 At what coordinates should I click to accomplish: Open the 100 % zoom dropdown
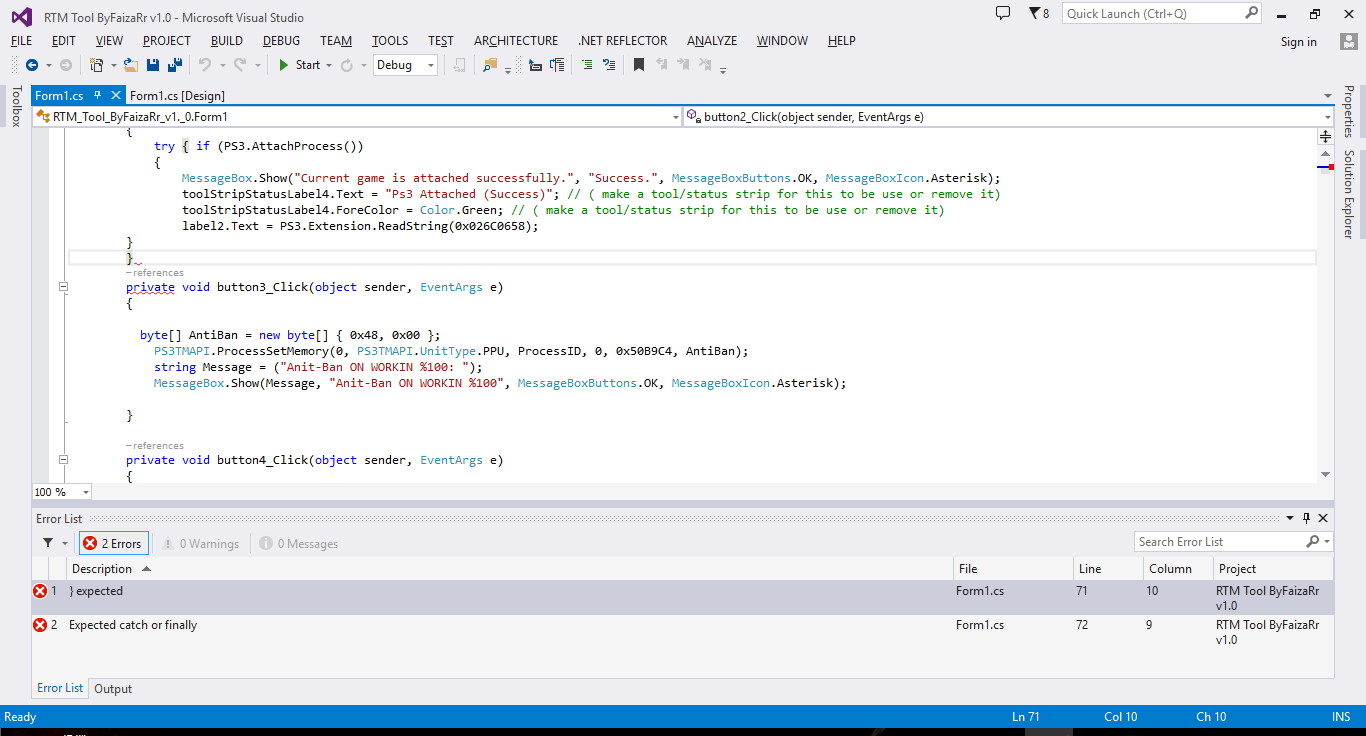click(85, 492)
